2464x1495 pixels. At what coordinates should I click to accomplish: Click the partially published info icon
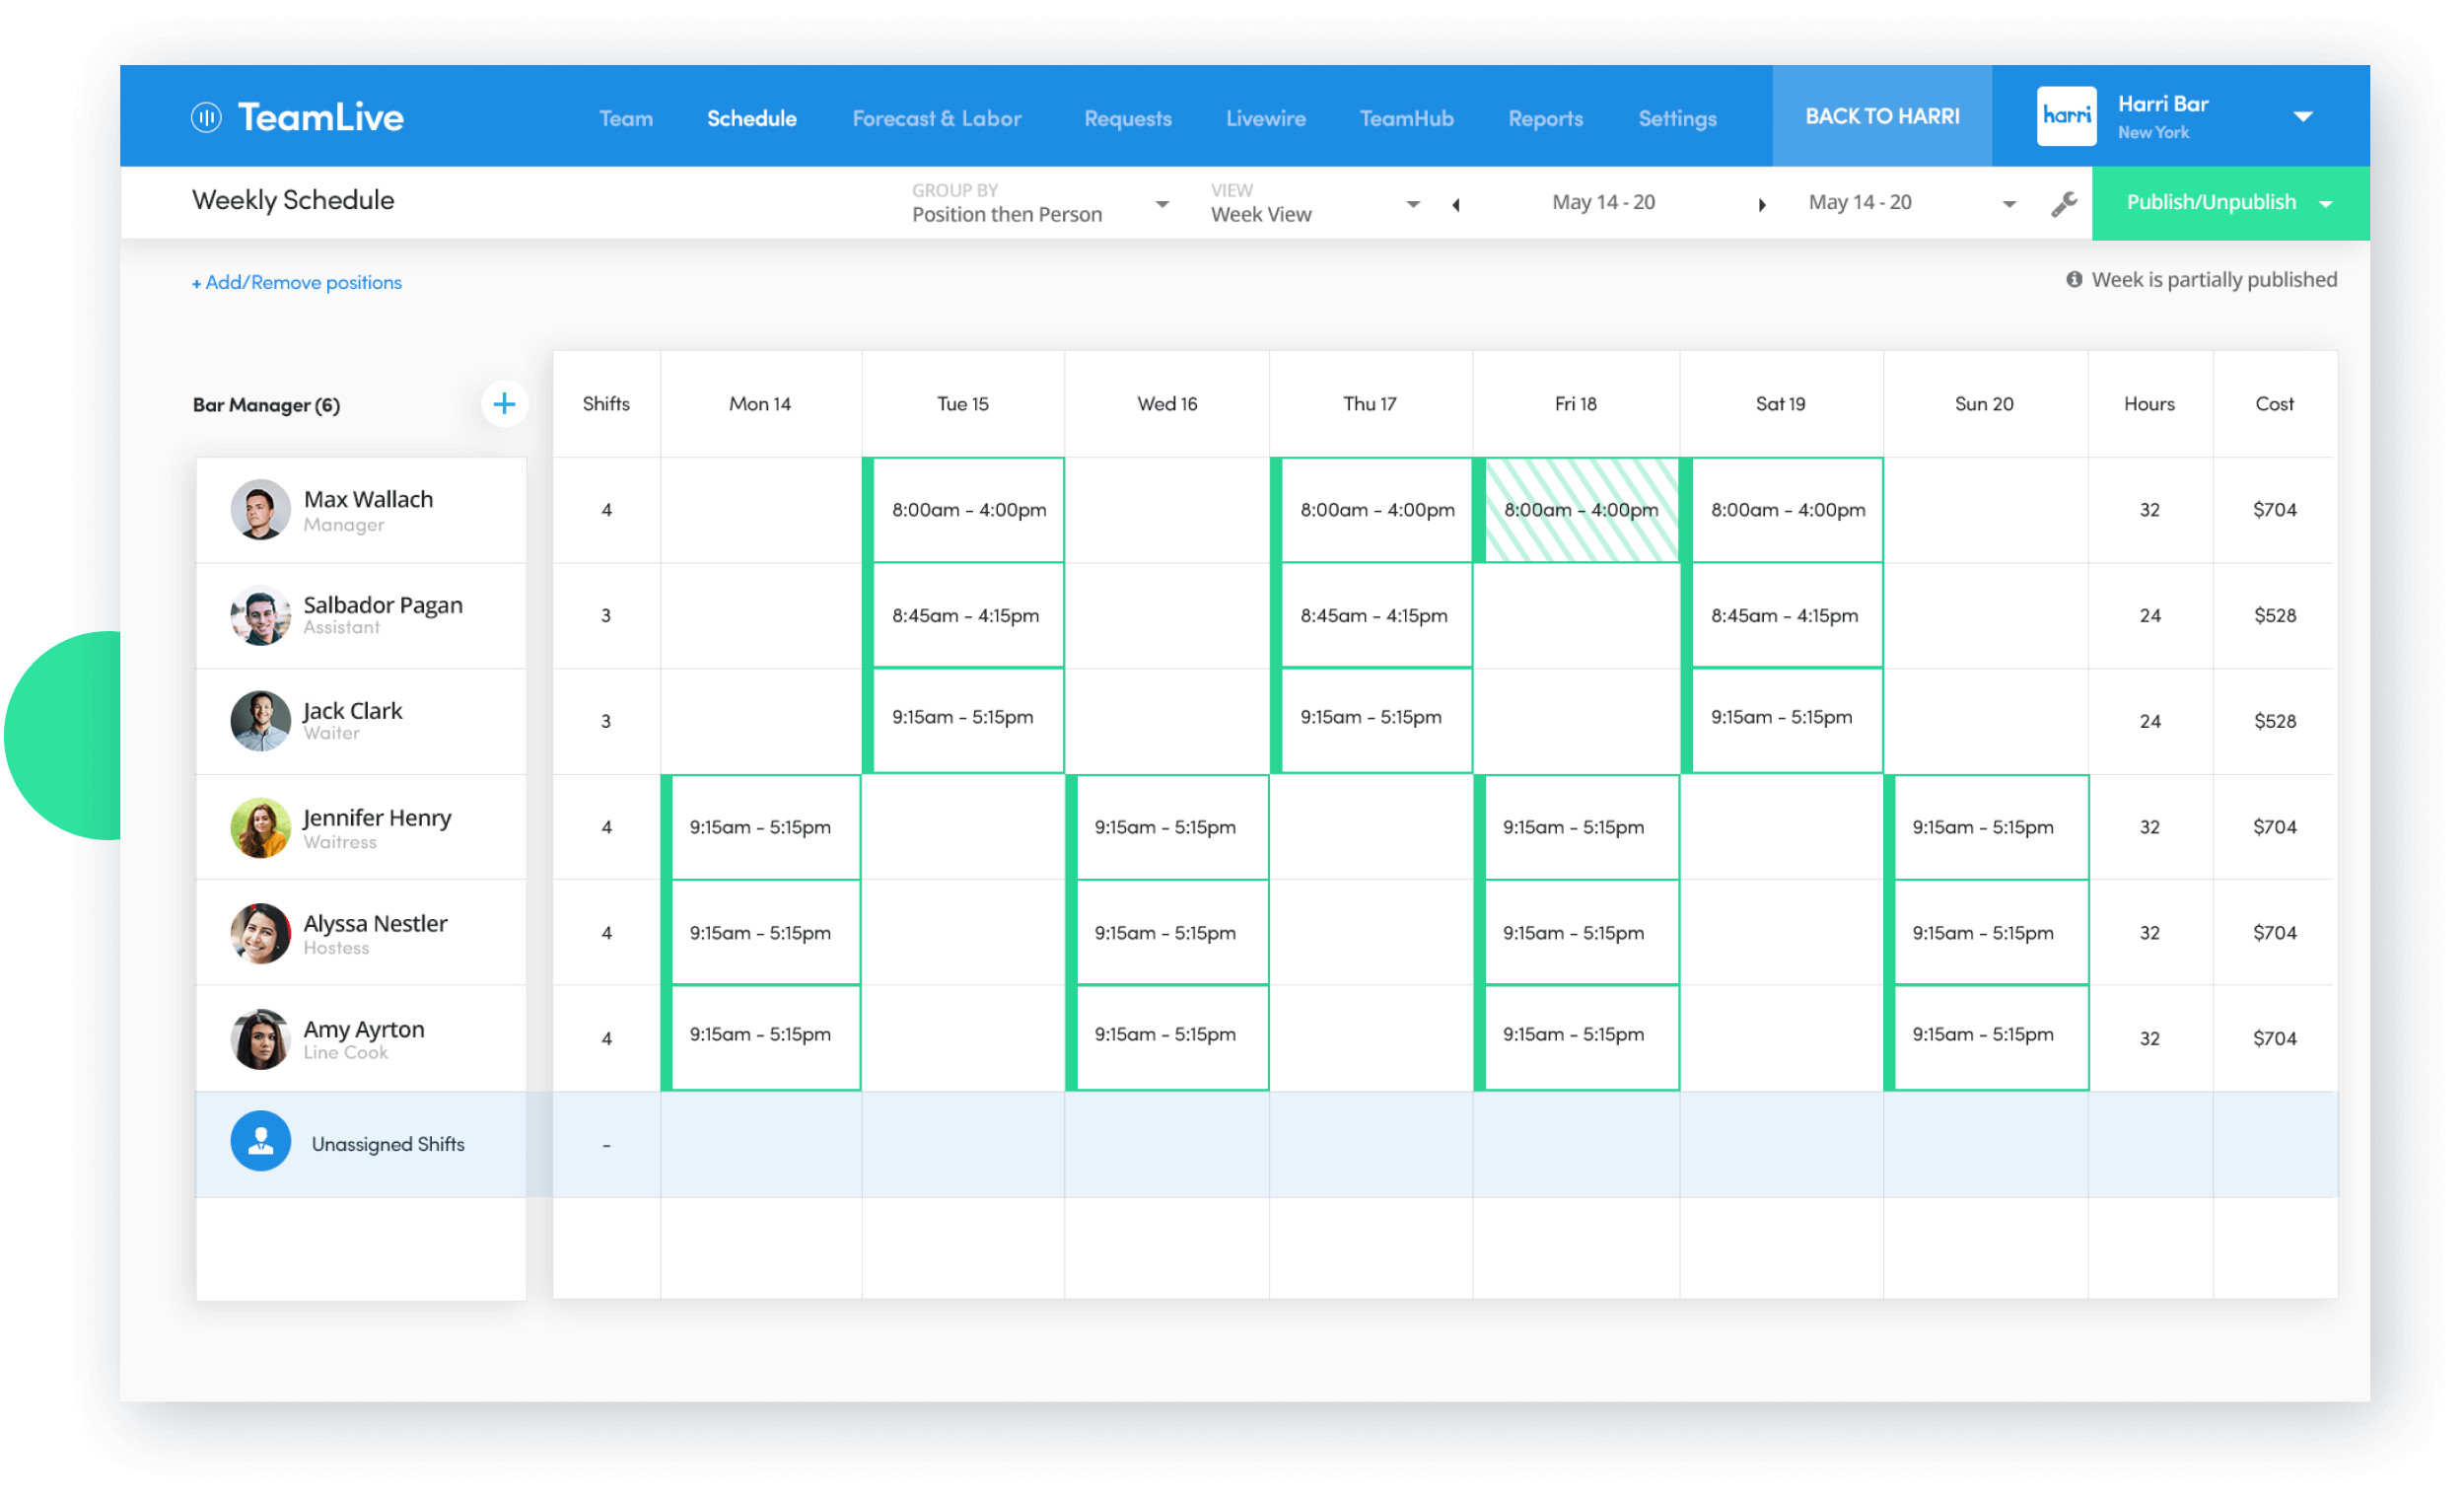(2074, 280)
